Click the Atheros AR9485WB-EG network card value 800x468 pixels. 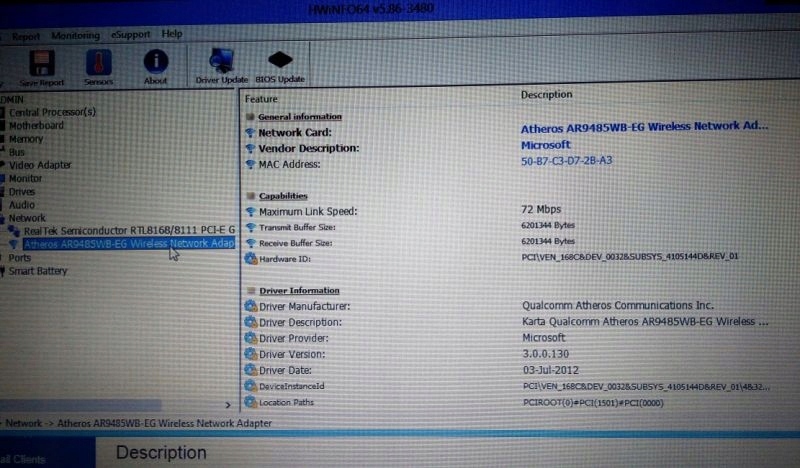click(644, 127)
